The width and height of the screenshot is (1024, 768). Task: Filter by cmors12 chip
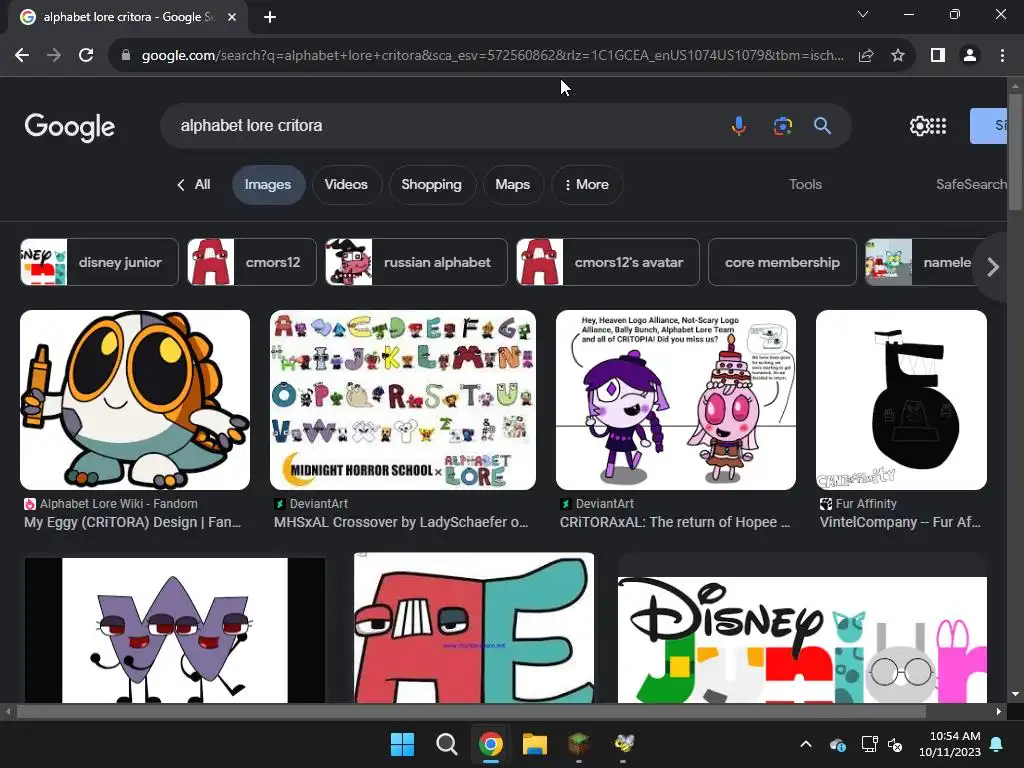252,263
